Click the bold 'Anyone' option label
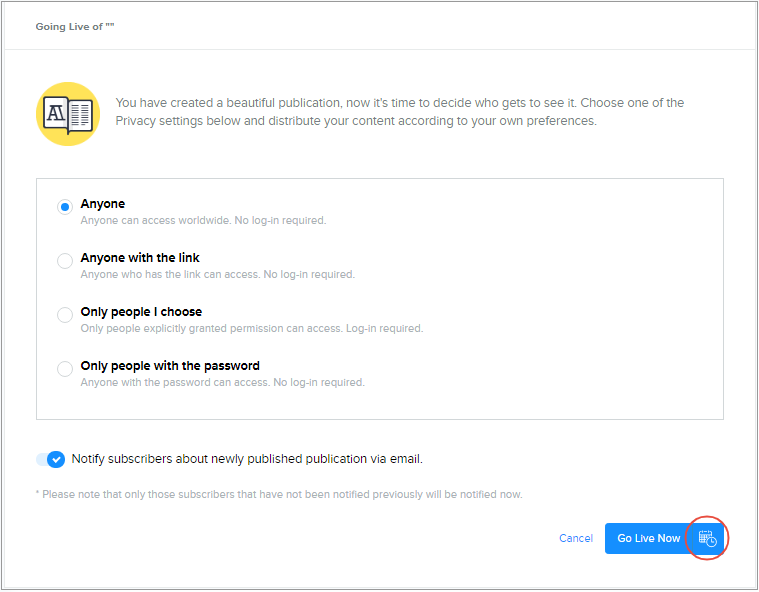 tap(103, 204)
